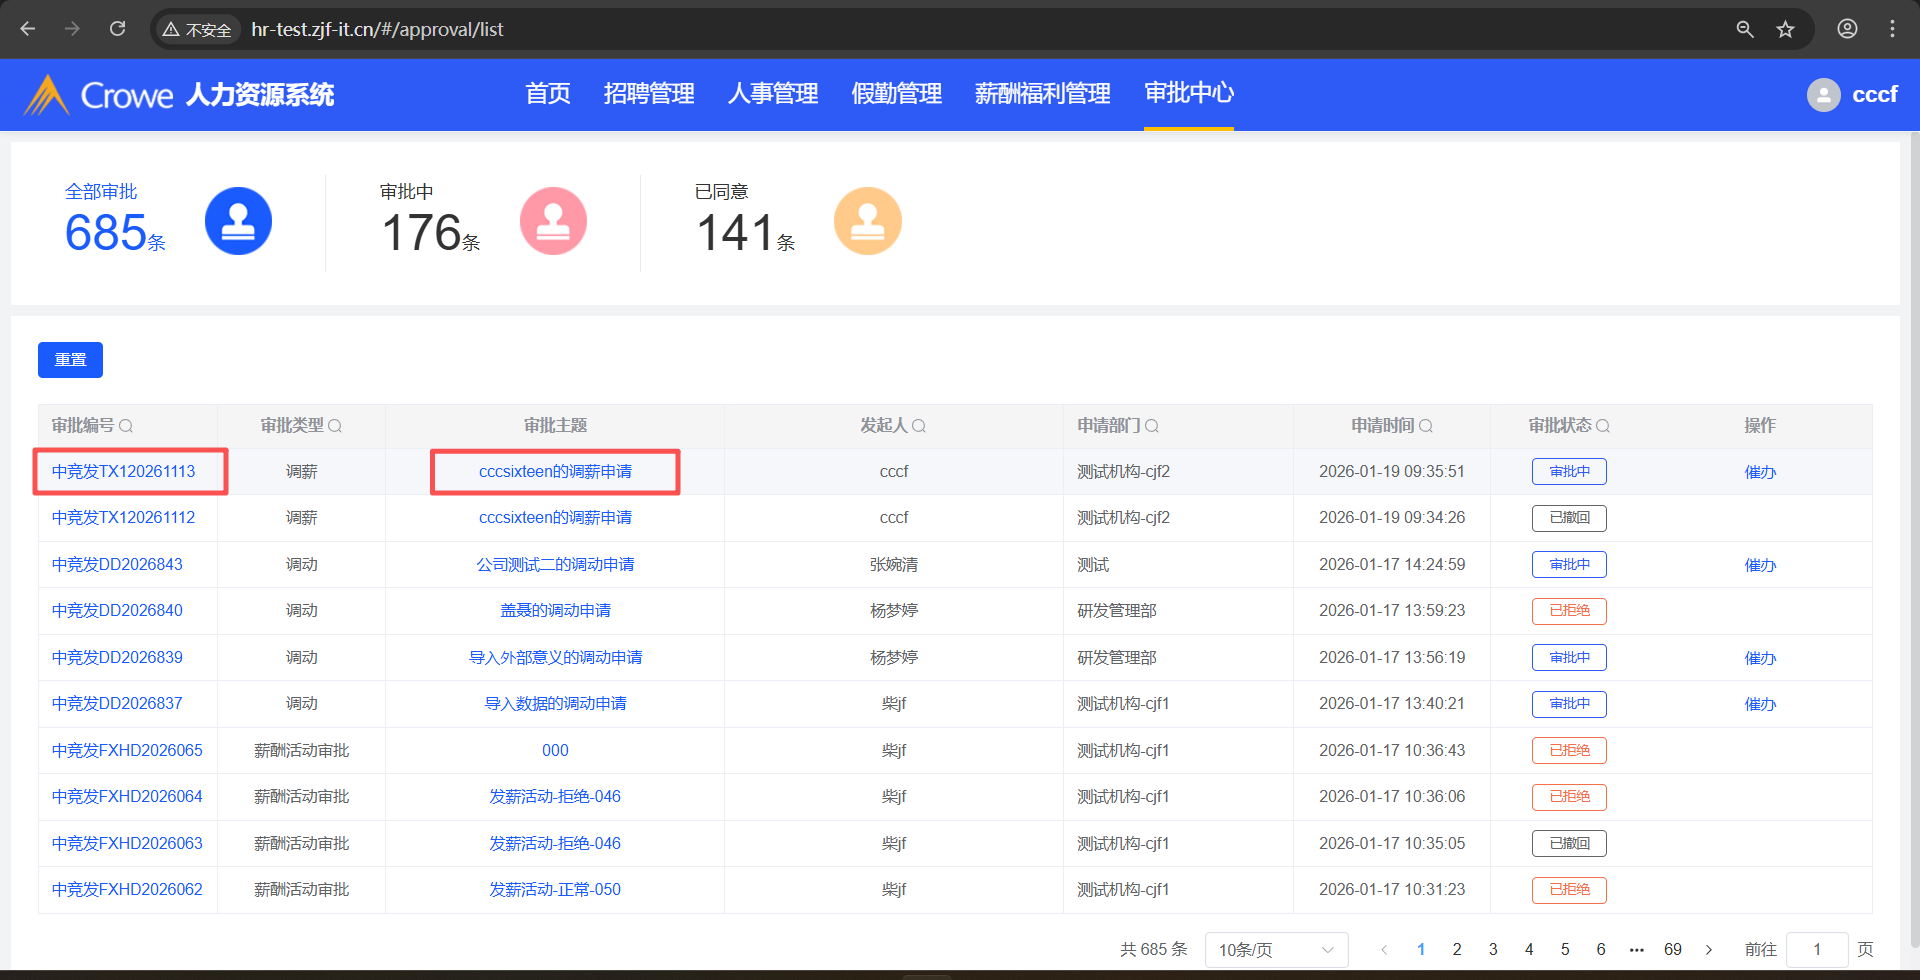The height and width of the screenshot is (980, 1920).
Task: Open the 招聘管理 navigation tab
Action: pos(648,94)
